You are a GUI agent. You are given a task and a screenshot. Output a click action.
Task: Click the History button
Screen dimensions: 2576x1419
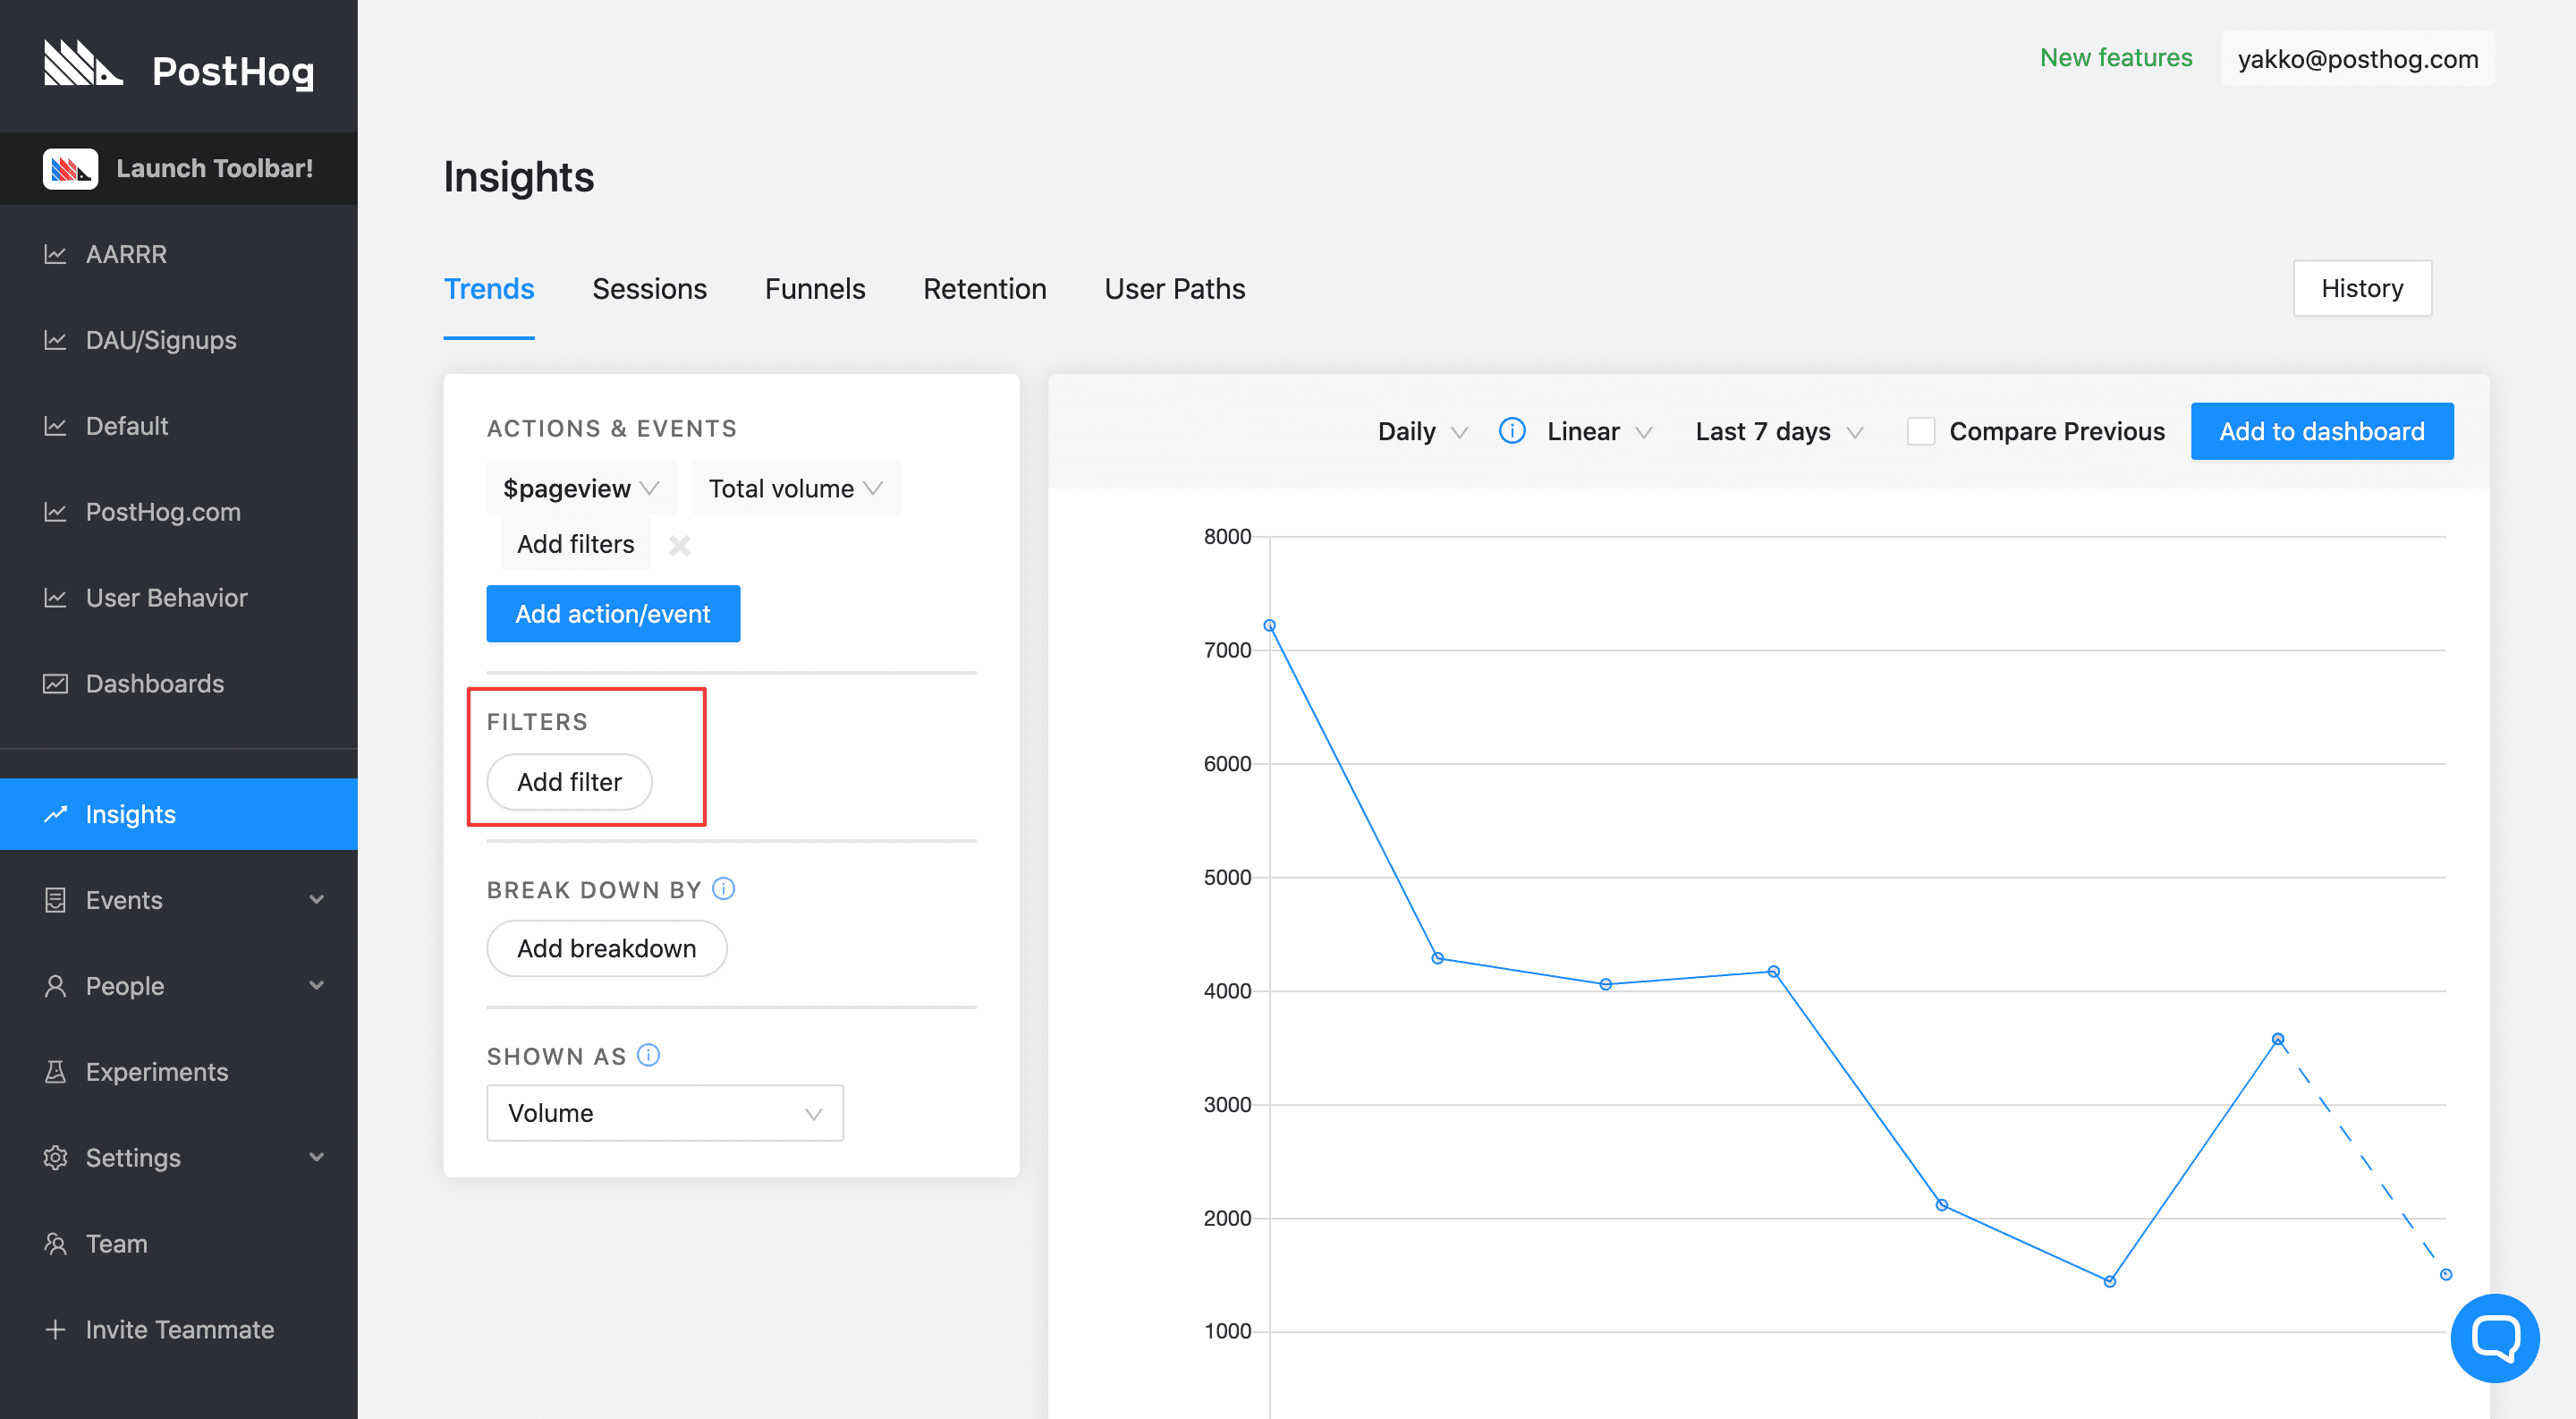point(2362,288)
